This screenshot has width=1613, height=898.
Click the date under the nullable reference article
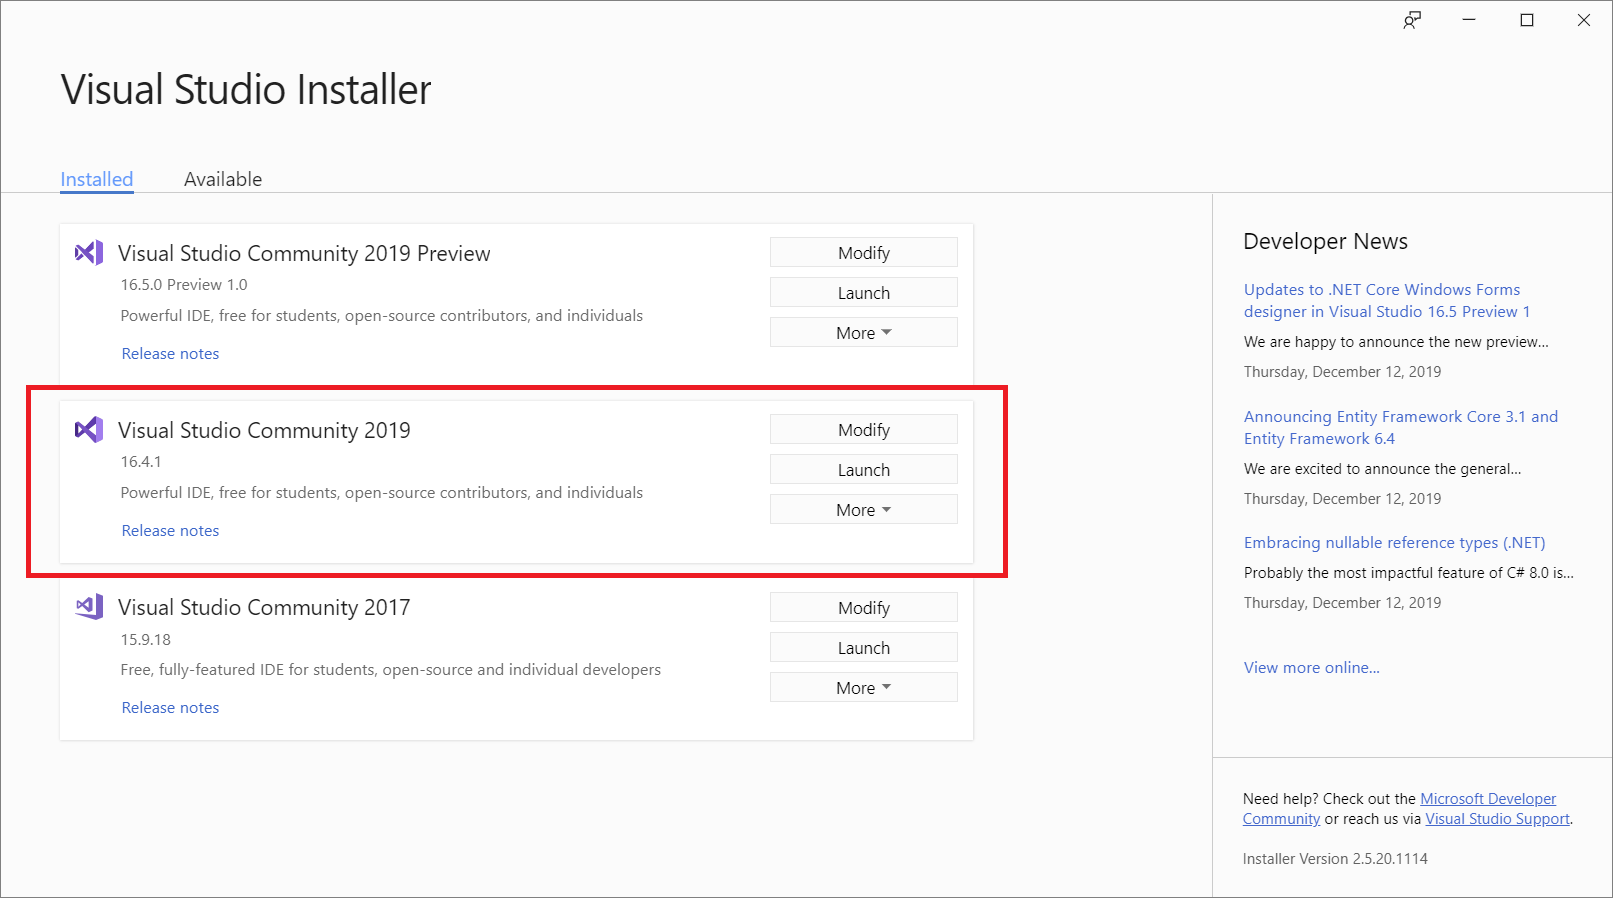[x=1342, y=603]
